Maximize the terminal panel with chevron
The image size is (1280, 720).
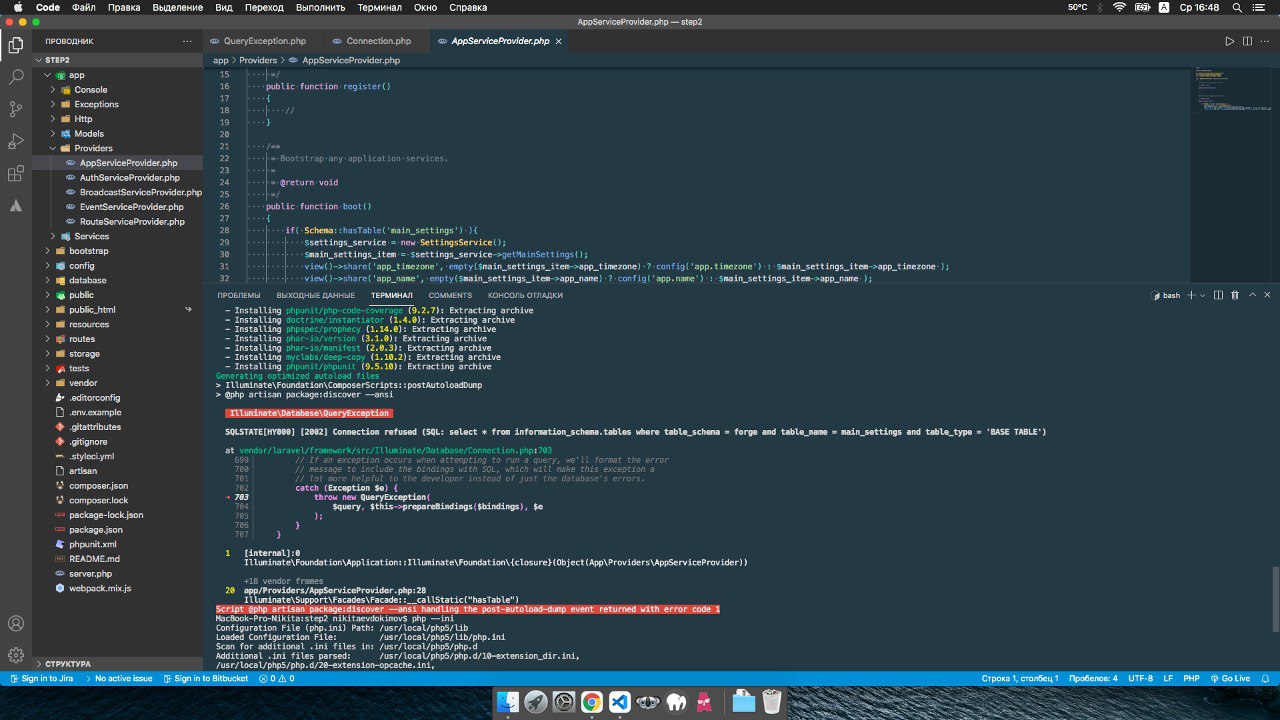click(1252, 295)
